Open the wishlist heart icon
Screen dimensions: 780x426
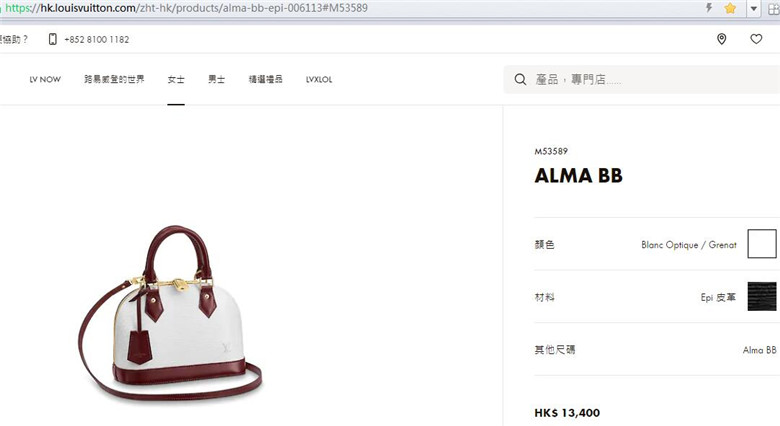[x=756, y=39]
